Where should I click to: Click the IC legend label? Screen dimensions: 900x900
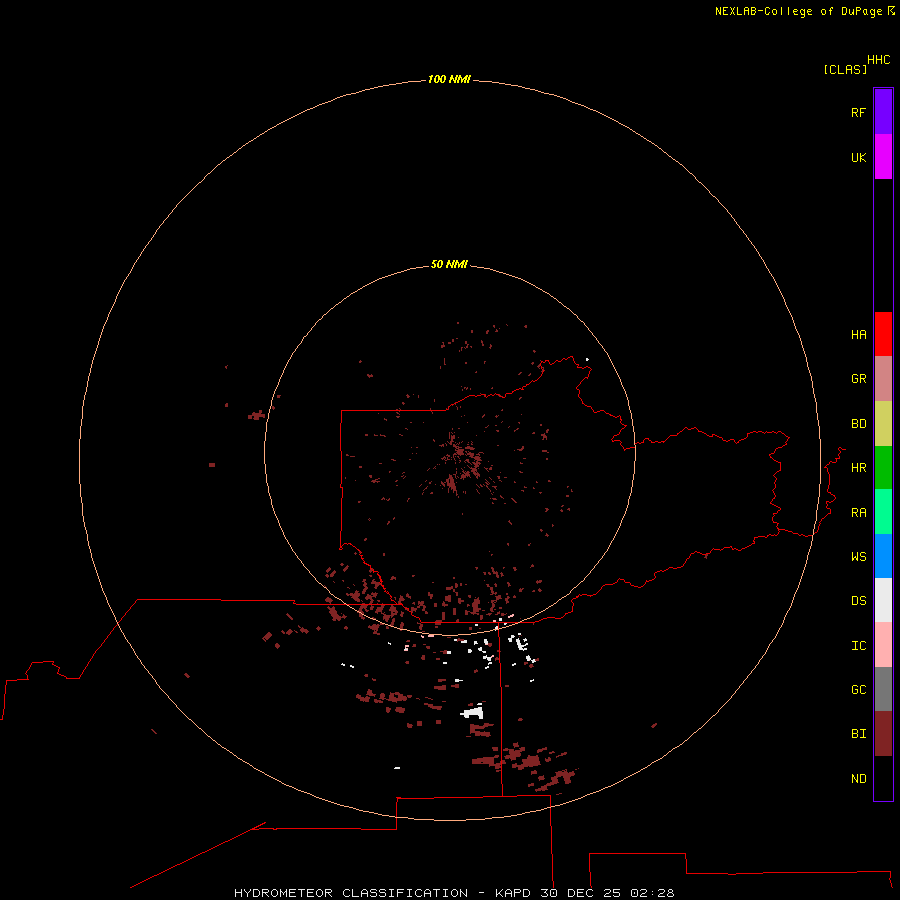pyautogui.click(x=858, y=646)
